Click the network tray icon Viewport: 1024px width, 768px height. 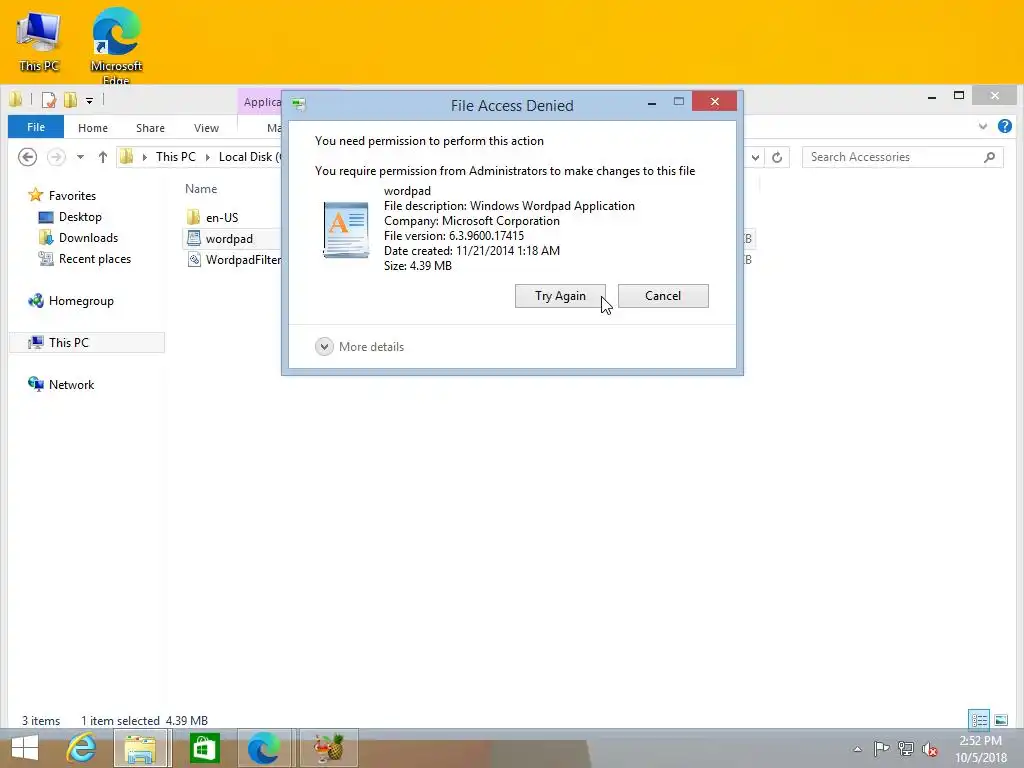coord(905,748)
